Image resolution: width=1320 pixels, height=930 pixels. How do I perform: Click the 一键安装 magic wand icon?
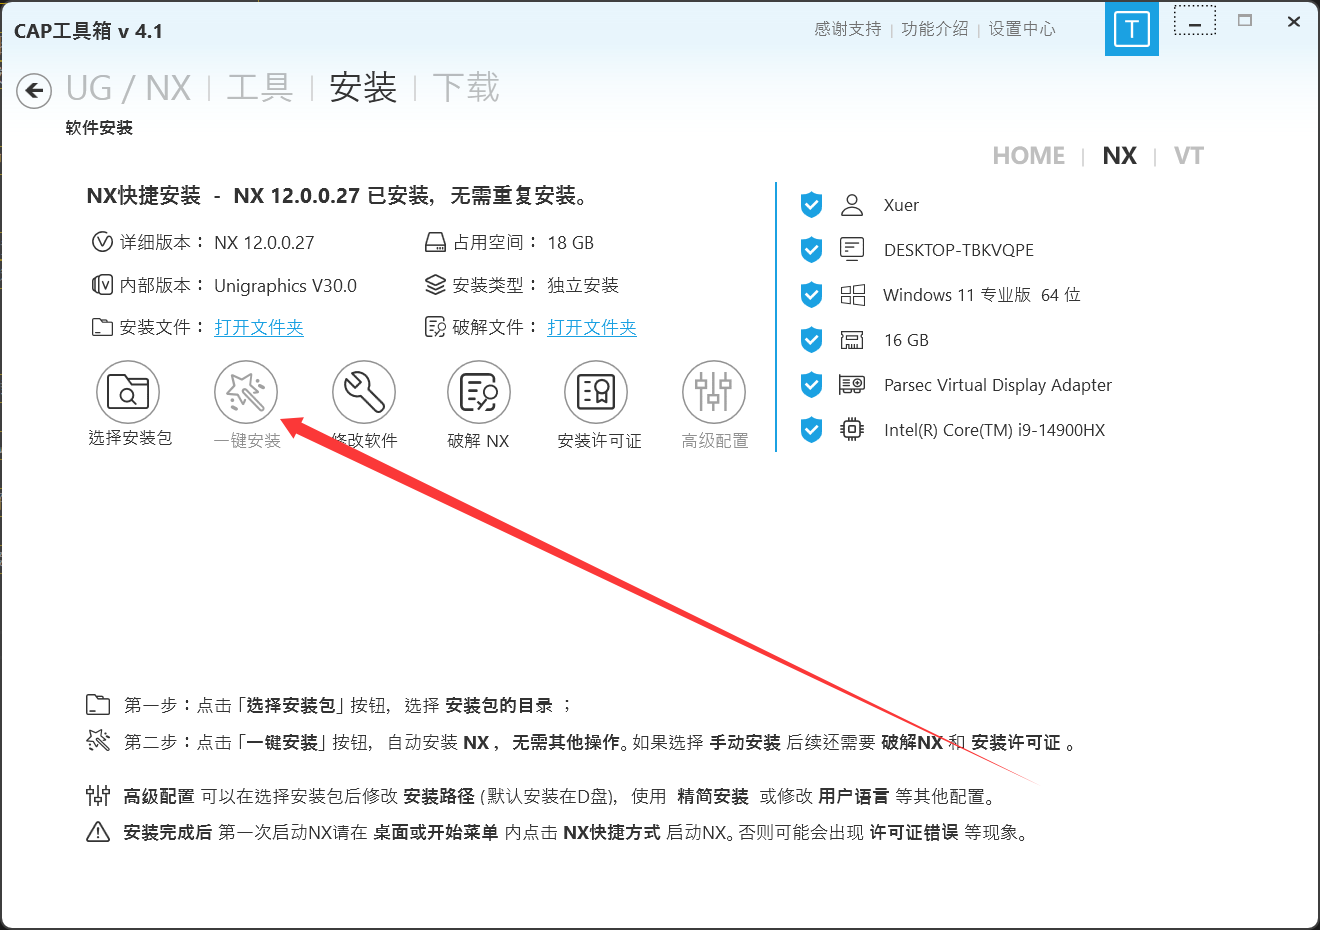point(246,392)
